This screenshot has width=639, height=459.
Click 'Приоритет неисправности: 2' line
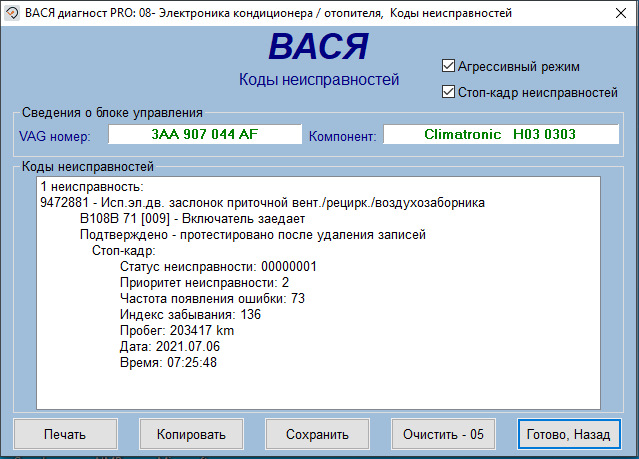(204, 282)
